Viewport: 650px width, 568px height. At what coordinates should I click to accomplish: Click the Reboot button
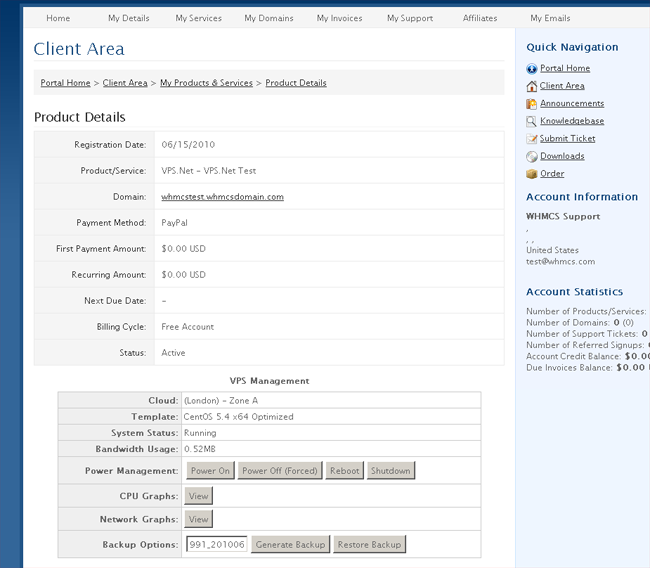point(344,471)
